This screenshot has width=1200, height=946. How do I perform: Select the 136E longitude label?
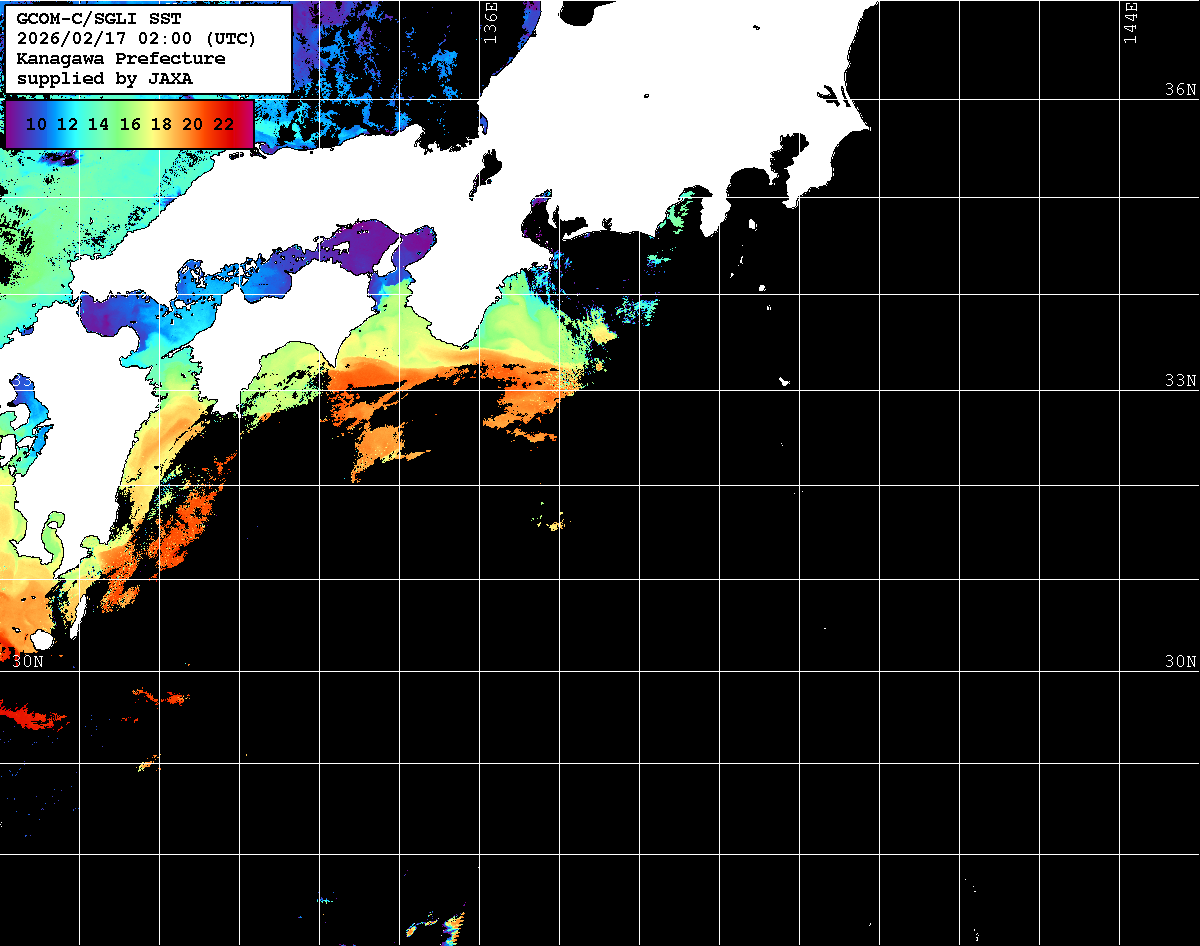tap(490, 22)
